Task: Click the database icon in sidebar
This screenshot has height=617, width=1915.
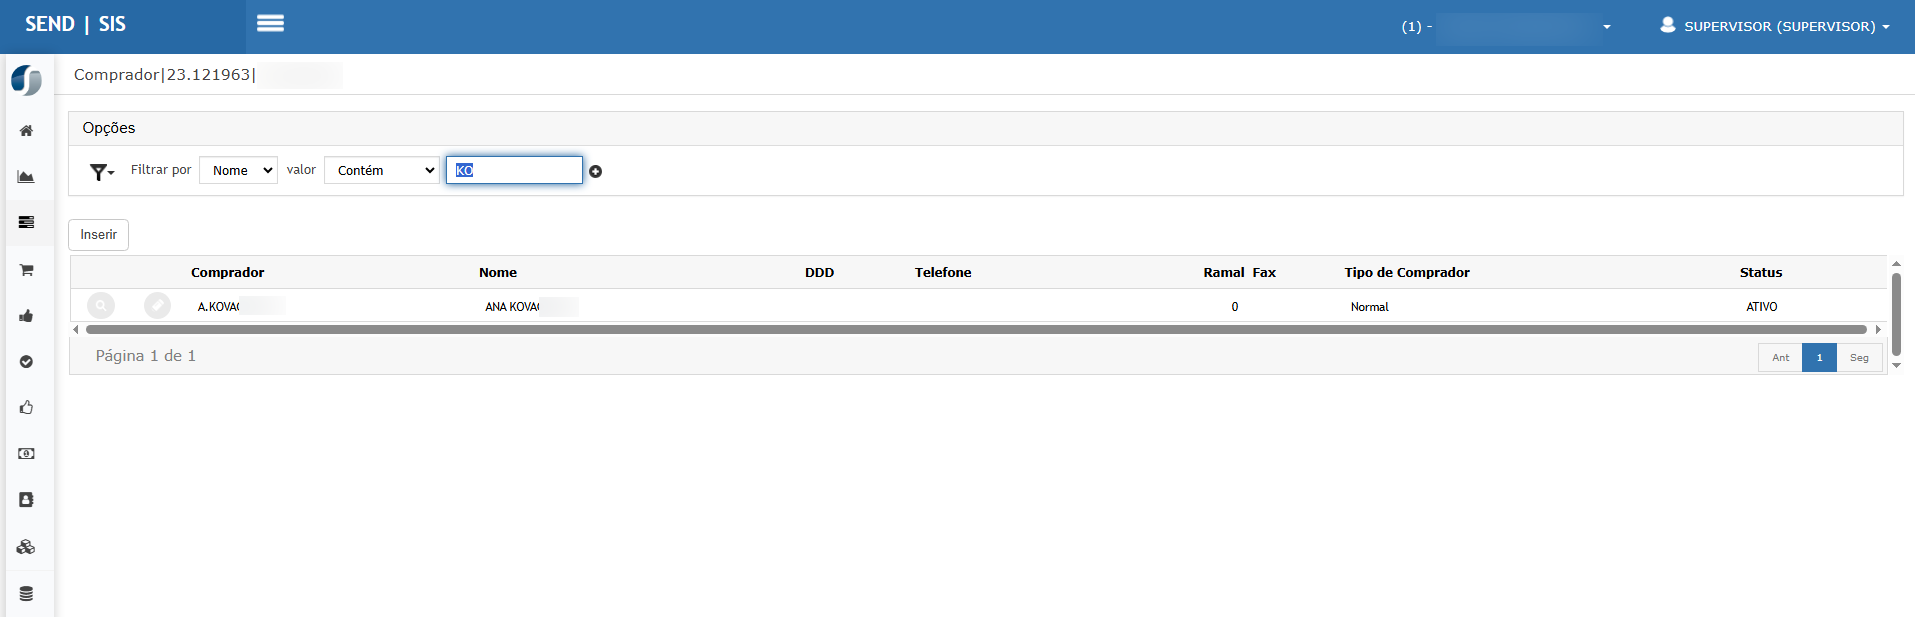Action: pyautogui.click(x=27, y=594)
